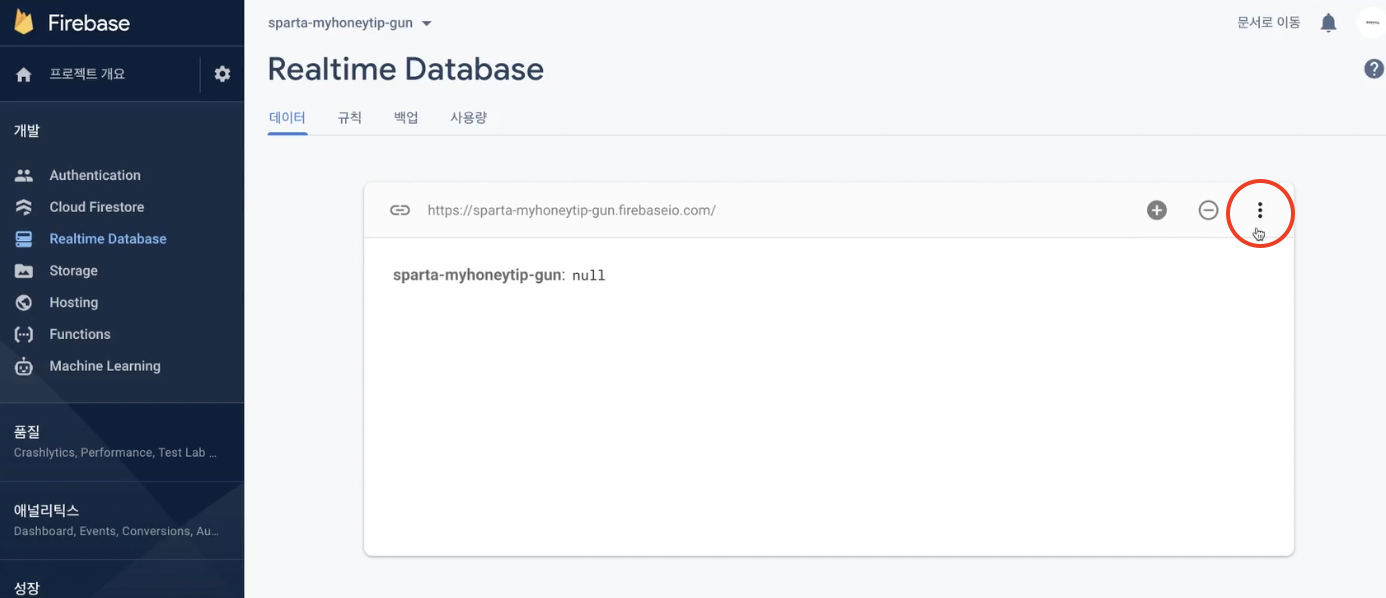Switch to the 데이터 tab
Image resolution: width=1386 pixels, height=598 pixels.
click(287, 118)
